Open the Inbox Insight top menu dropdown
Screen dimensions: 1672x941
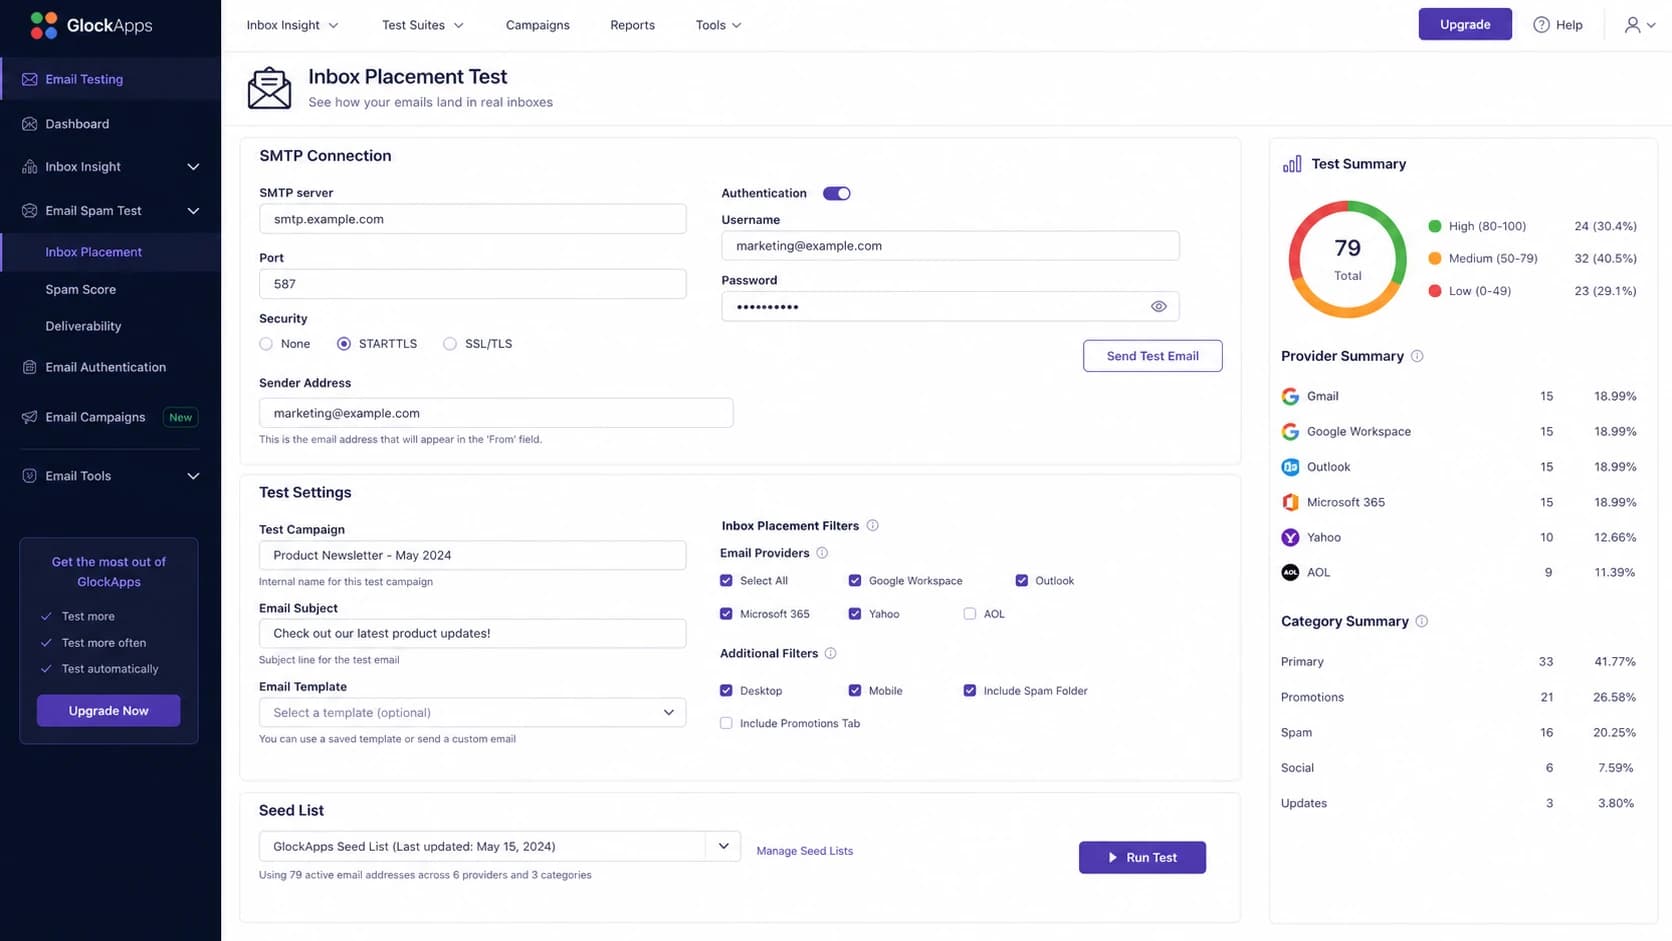292,25
